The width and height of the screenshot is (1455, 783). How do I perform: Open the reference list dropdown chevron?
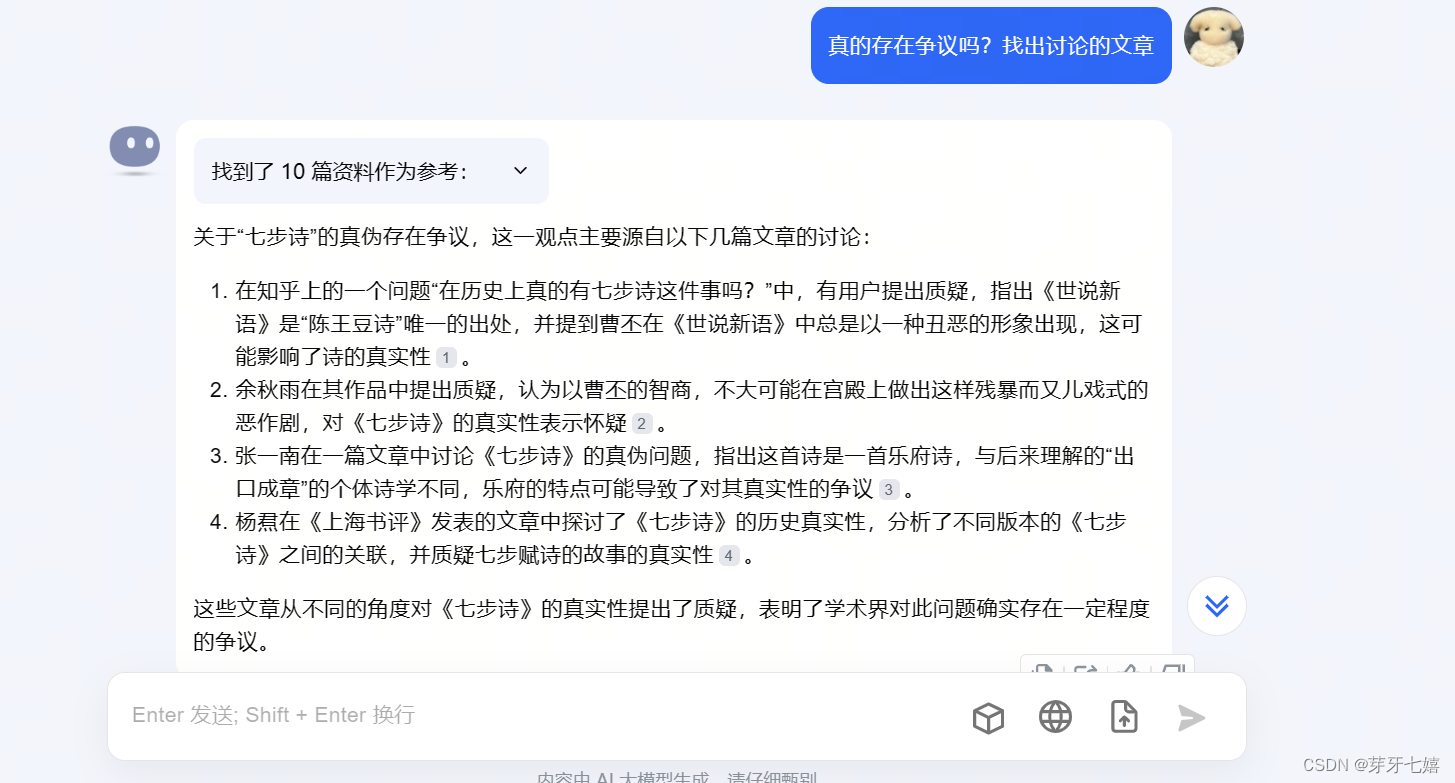pos(519,171)
